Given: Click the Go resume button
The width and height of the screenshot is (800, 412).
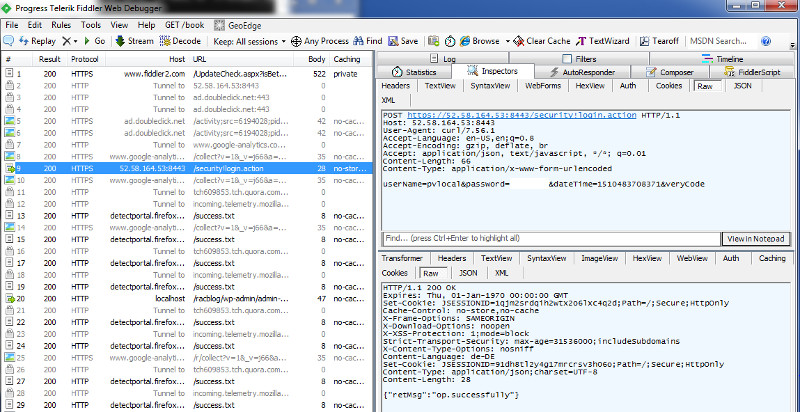Looking at the screenshot, I should tap(94, 41).
